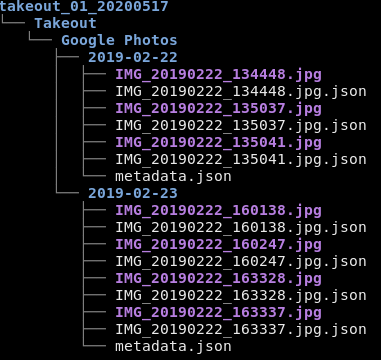Select the takeout_01_20200517 root folder

tap(84, 6)
